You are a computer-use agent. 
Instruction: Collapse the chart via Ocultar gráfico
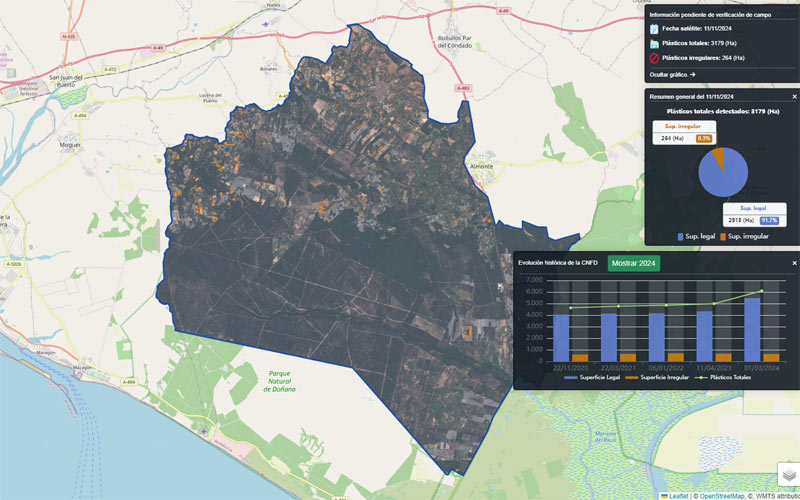click(x=667, y=75)
